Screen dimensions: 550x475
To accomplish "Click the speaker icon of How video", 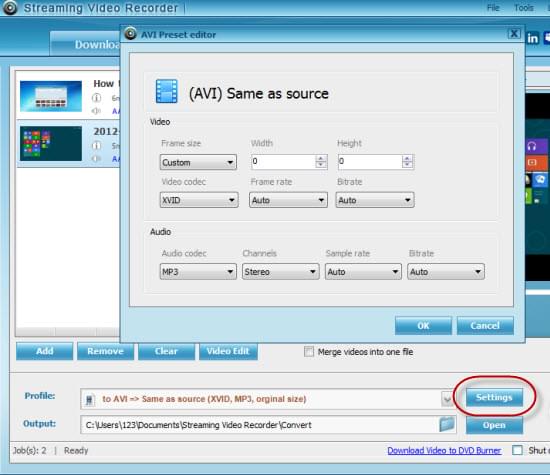I will point(96,111).
